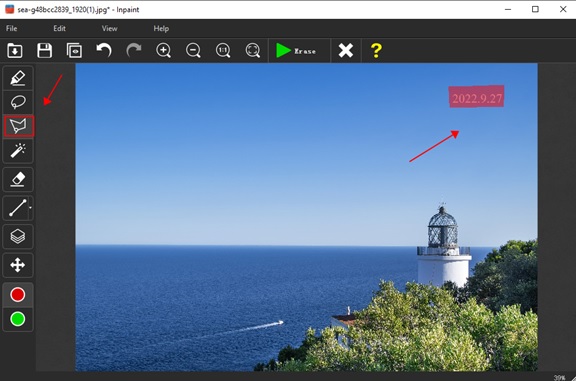Maximize the Inpaint window
Screen dimensions: 576x381
pyautogui.click(x=535, y=9)
